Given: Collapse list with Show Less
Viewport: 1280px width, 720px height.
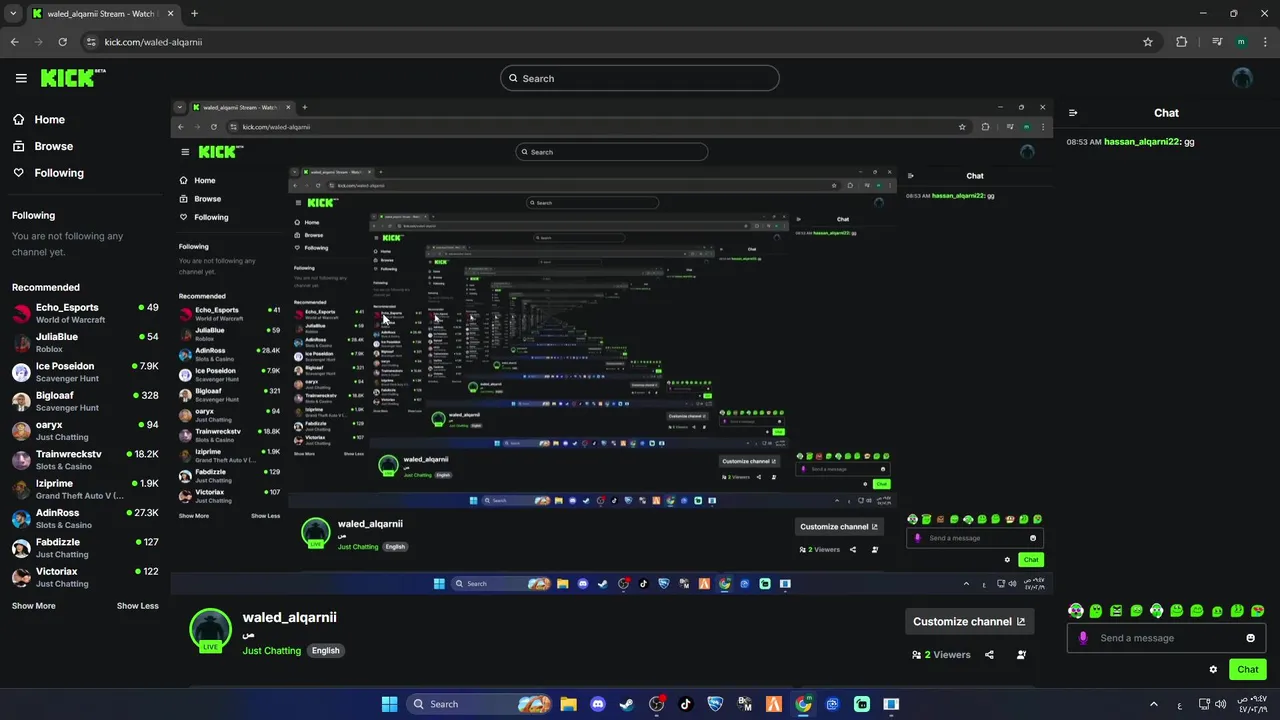Looking at the screenshot, I should click(x=137, y=606).
